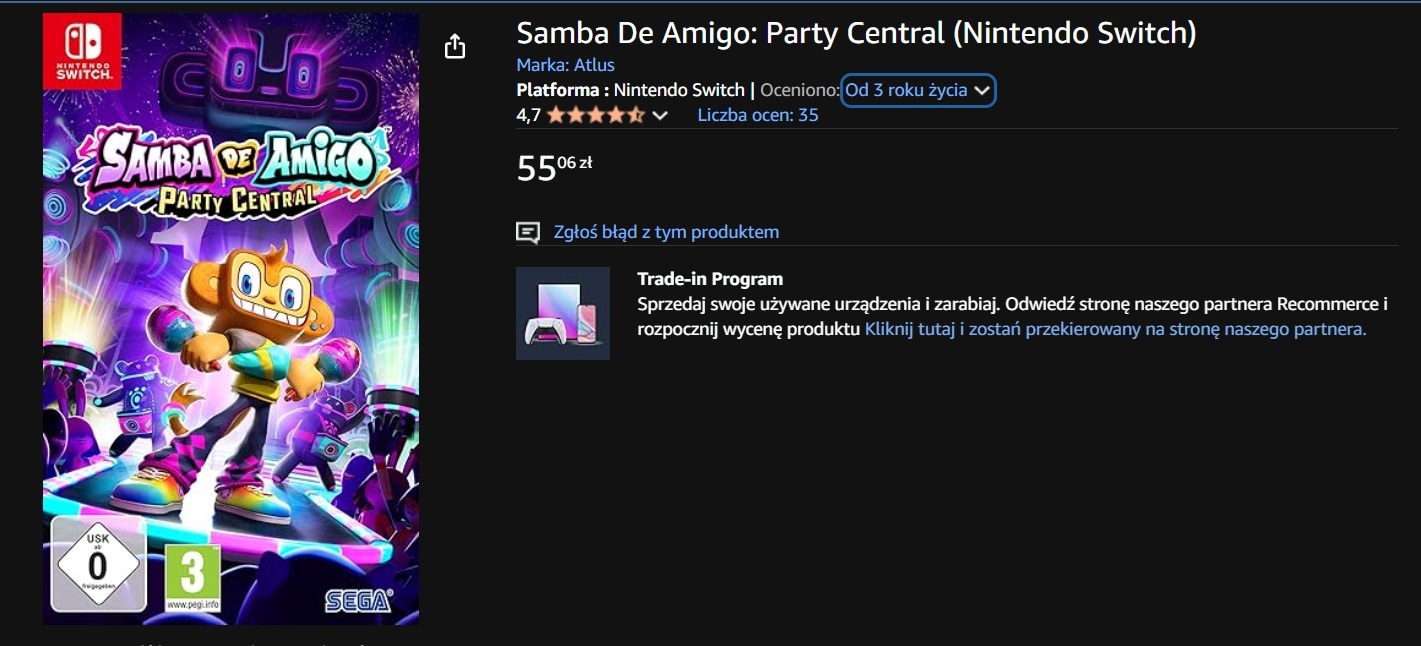Expand the rating breakdown chevron after stars
1421x646 pixels.
tap(660, 116)
